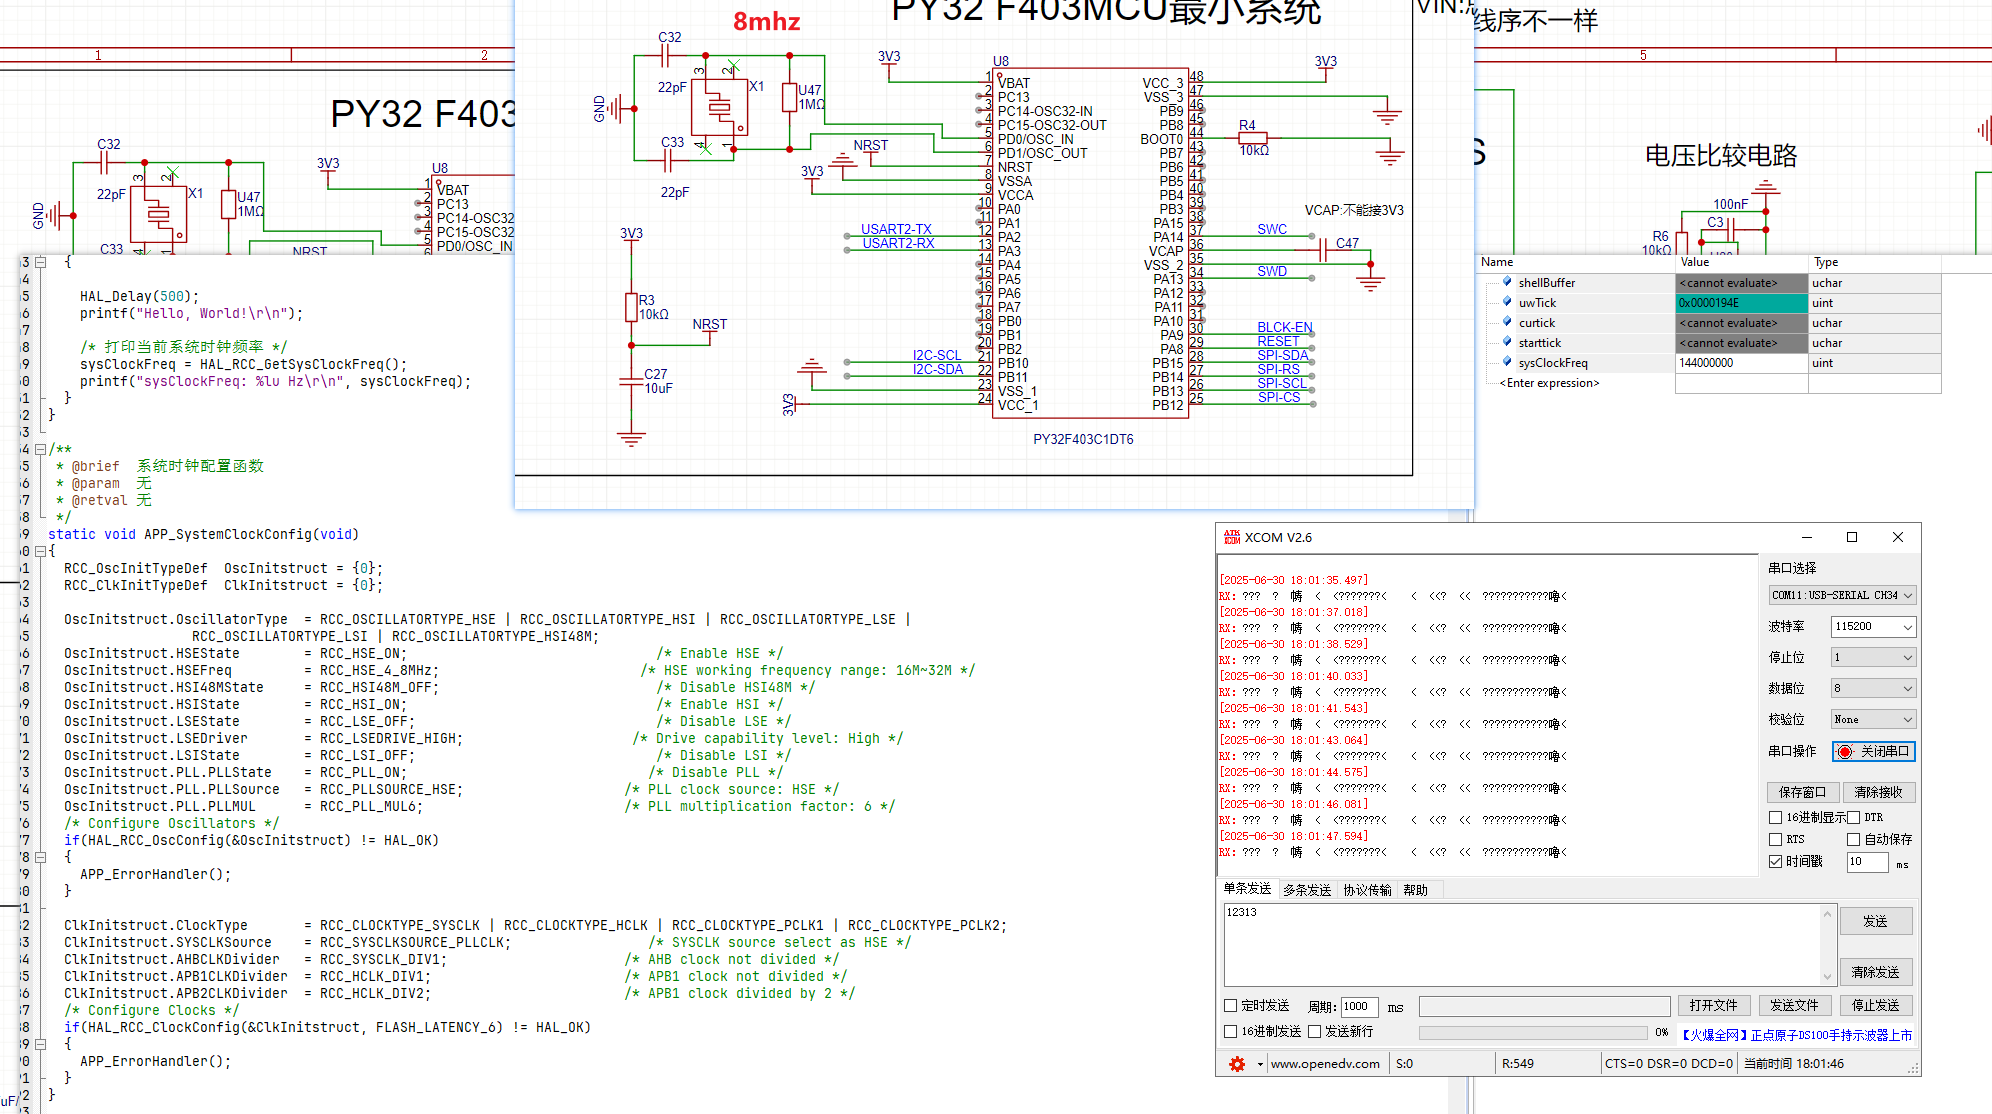Open the XCOM settings gear icon

1237,1064
